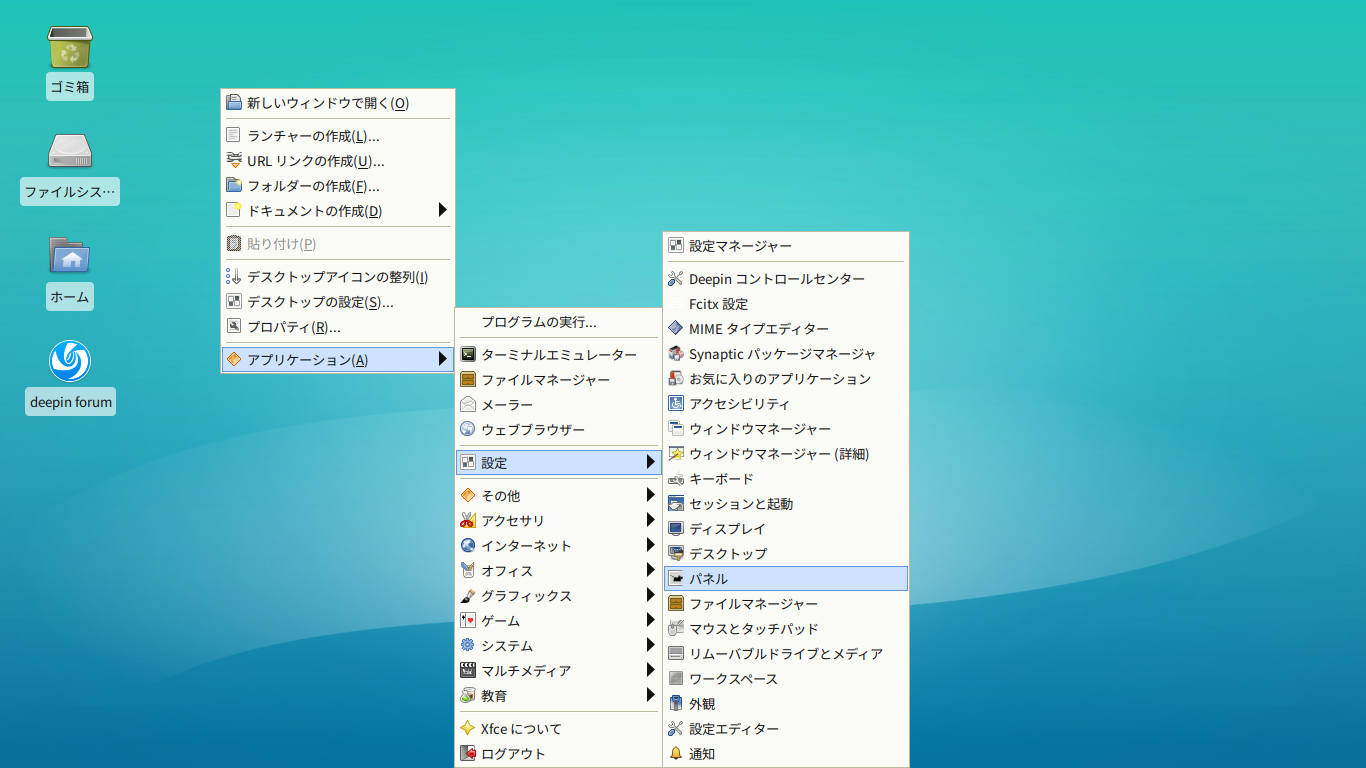The width and height of the screenshot is (1366, 768).
Task: Open Deepin コントロールセンター
Action: (x=786, y=279)
